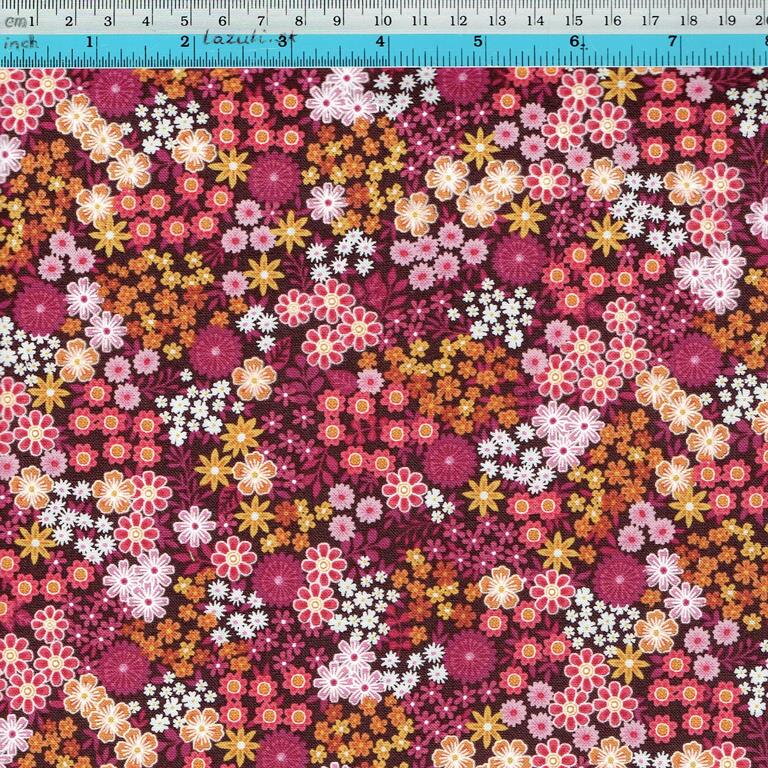This screenshot has width=768, height=768.
Task: Click the 3 inch number on the blue scale
Action: click(x=284, y=42)
